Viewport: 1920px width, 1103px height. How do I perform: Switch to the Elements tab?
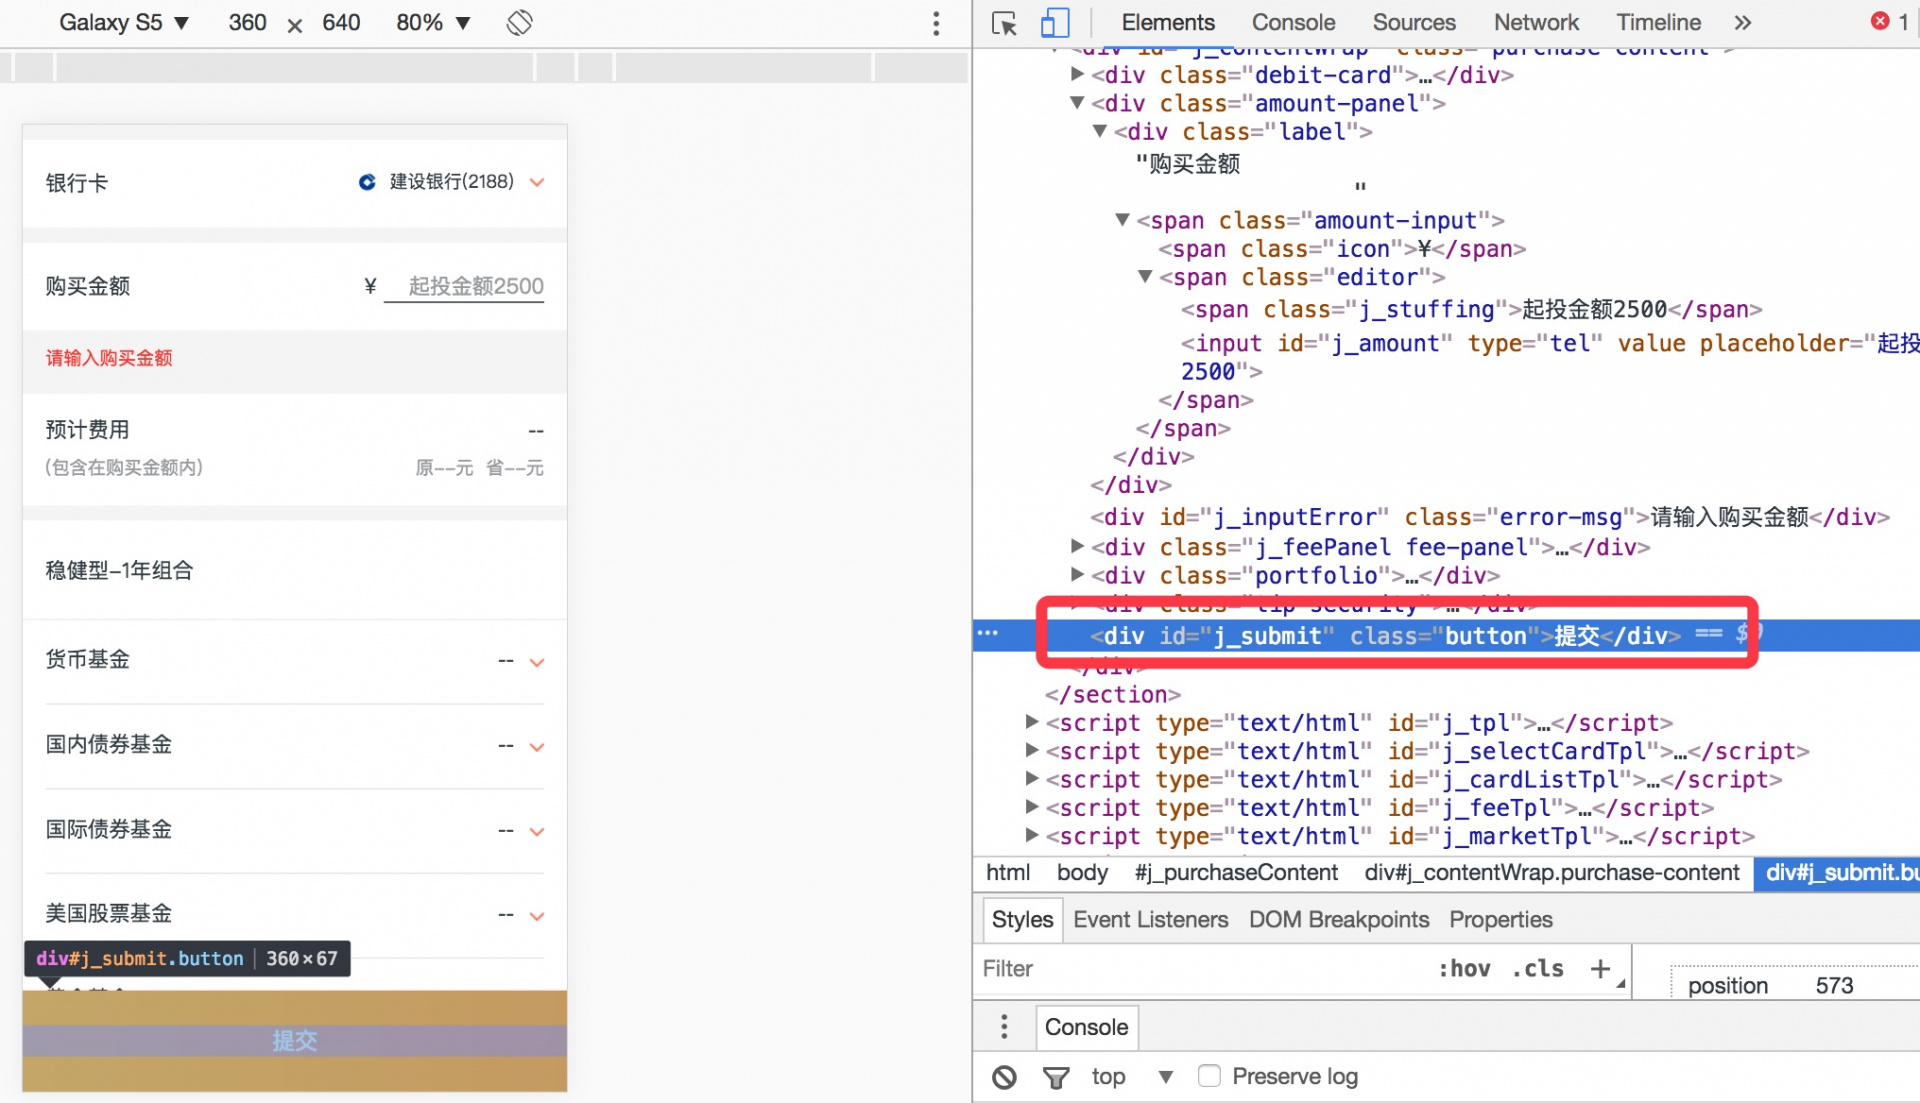click(x=1167, y=23)
